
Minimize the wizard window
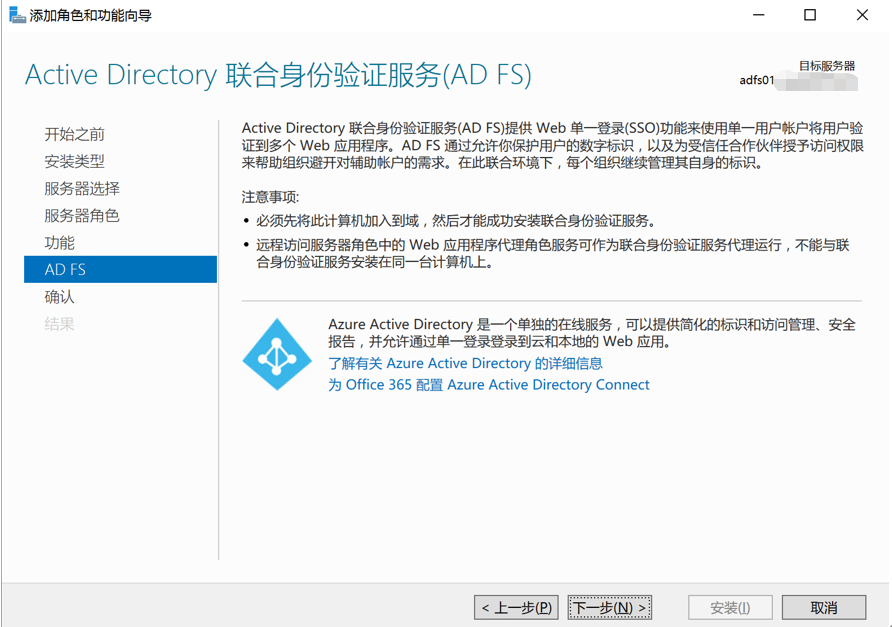758,15
